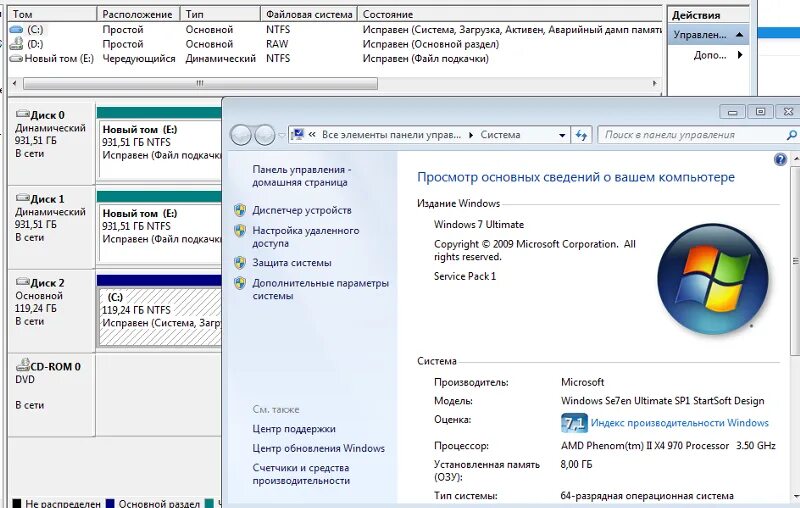Open help via blue question mark icon

point(780,159)
